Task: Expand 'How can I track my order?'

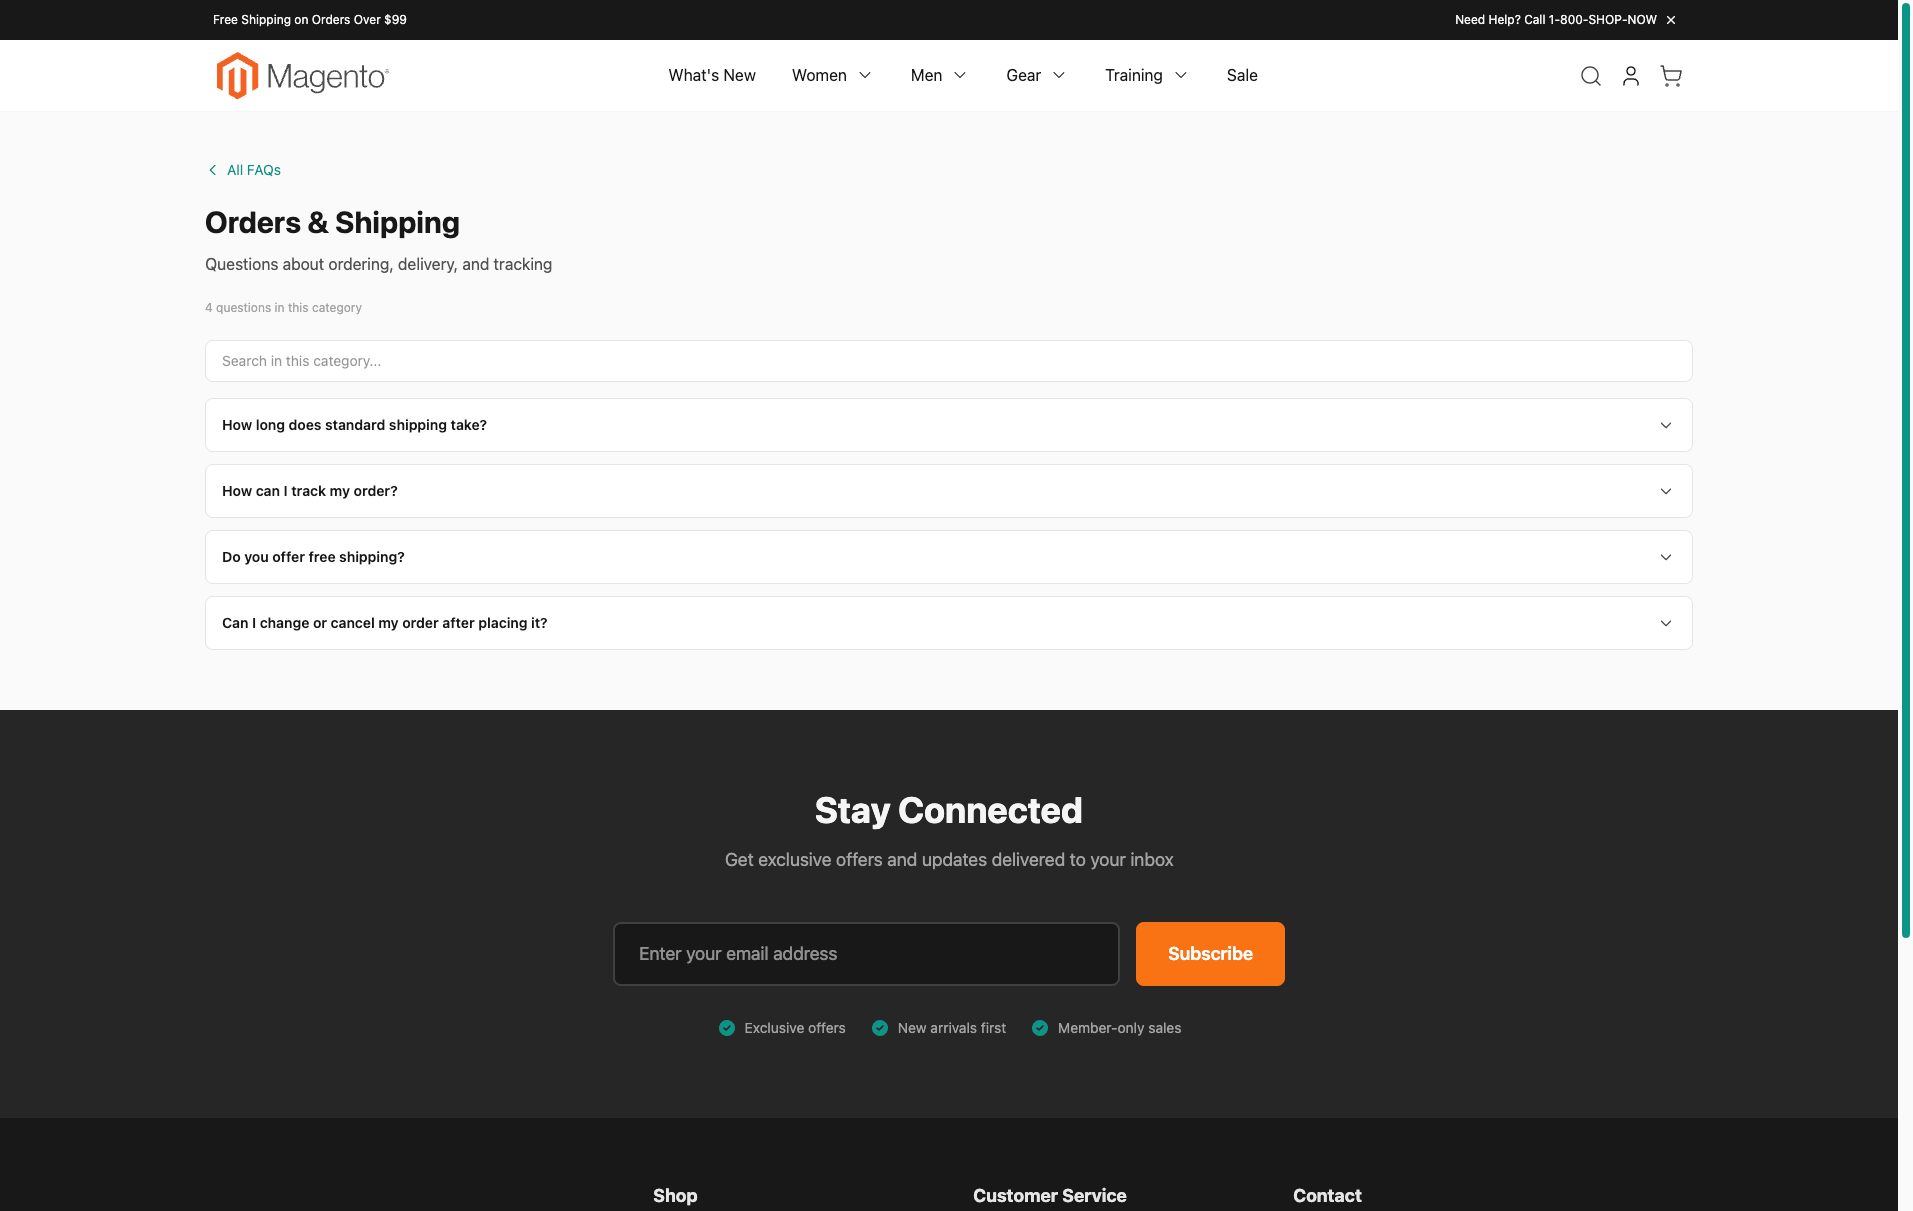Action: [x=947, y=491]
